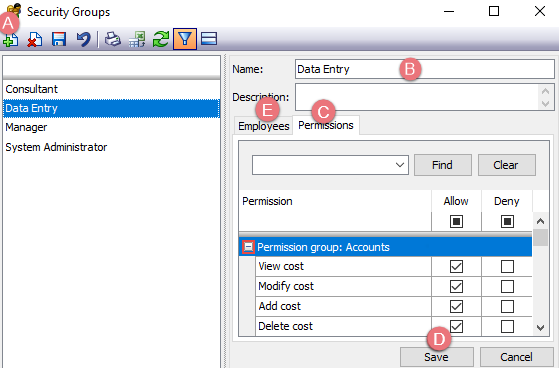The height and width of the screenshot is (368, 559).
Task: Click the blue floppy disk save icon
Action: coord(59,39)
